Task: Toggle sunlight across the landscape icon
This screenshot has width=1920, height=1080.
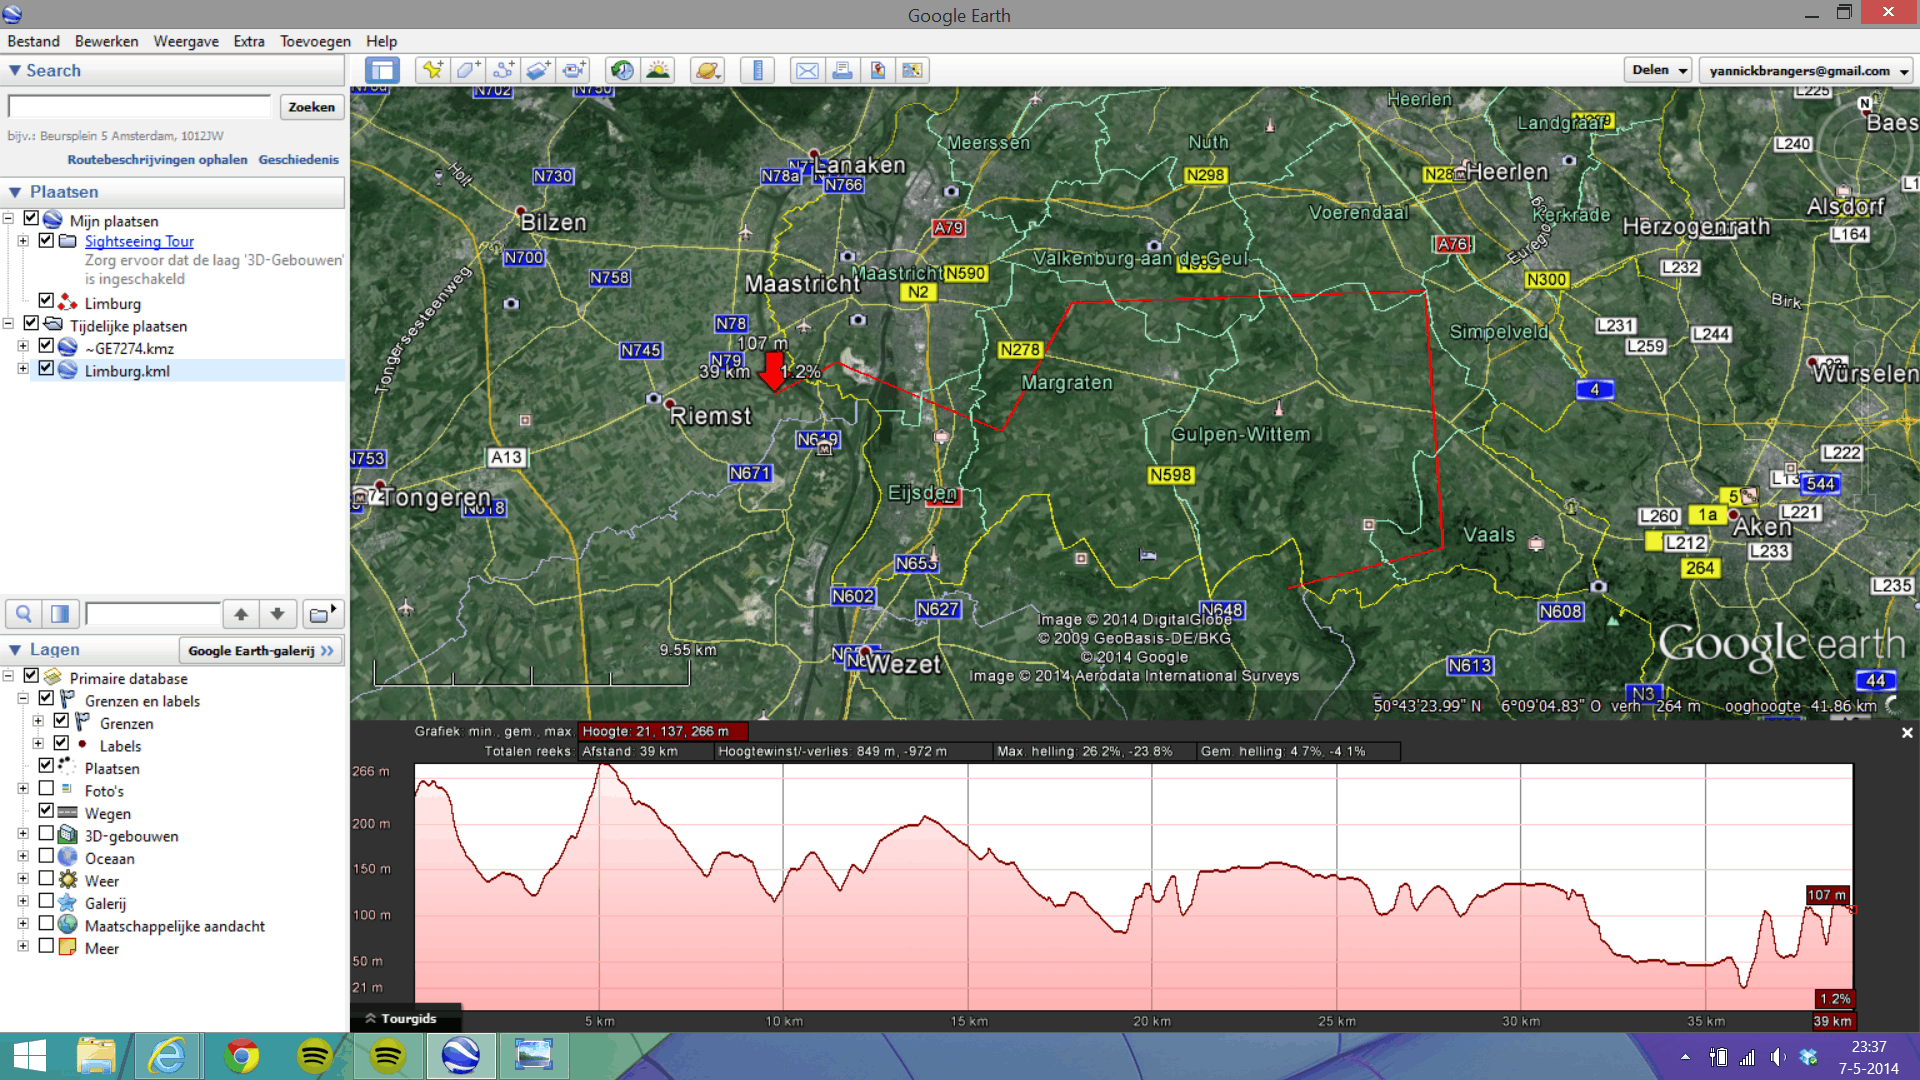Action: coord(658,70)
